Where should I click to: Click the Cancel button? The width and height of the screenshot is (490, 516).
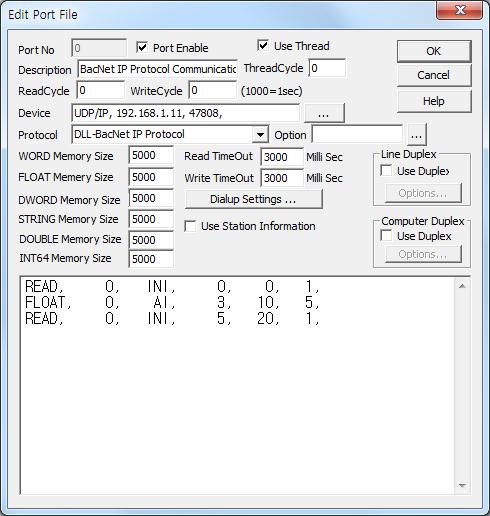pyautogui.click(x=434, y=75)
